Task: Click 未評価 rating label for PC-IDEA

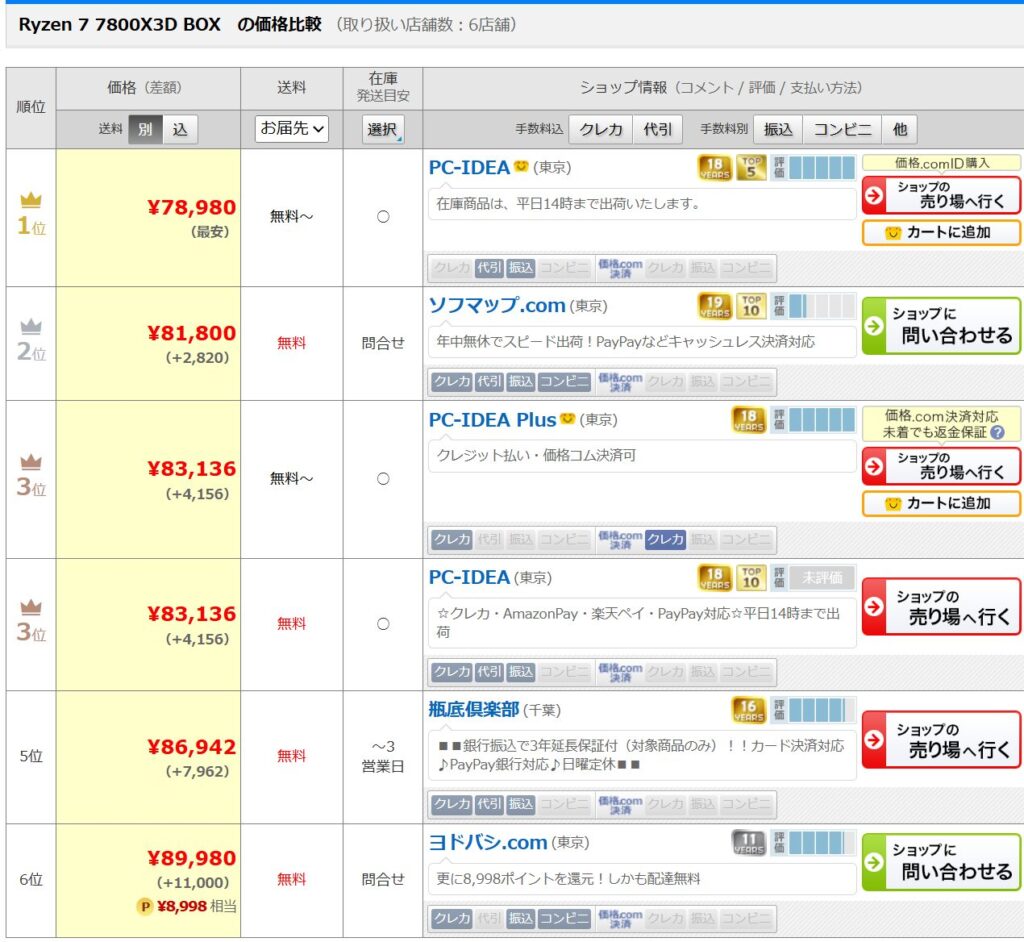Action: click(x=822, y=578)
